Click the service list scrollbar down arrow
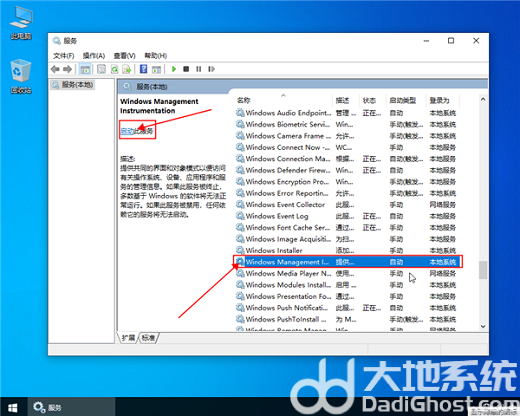This screenshot has width=520, height=416. [483, 327]
